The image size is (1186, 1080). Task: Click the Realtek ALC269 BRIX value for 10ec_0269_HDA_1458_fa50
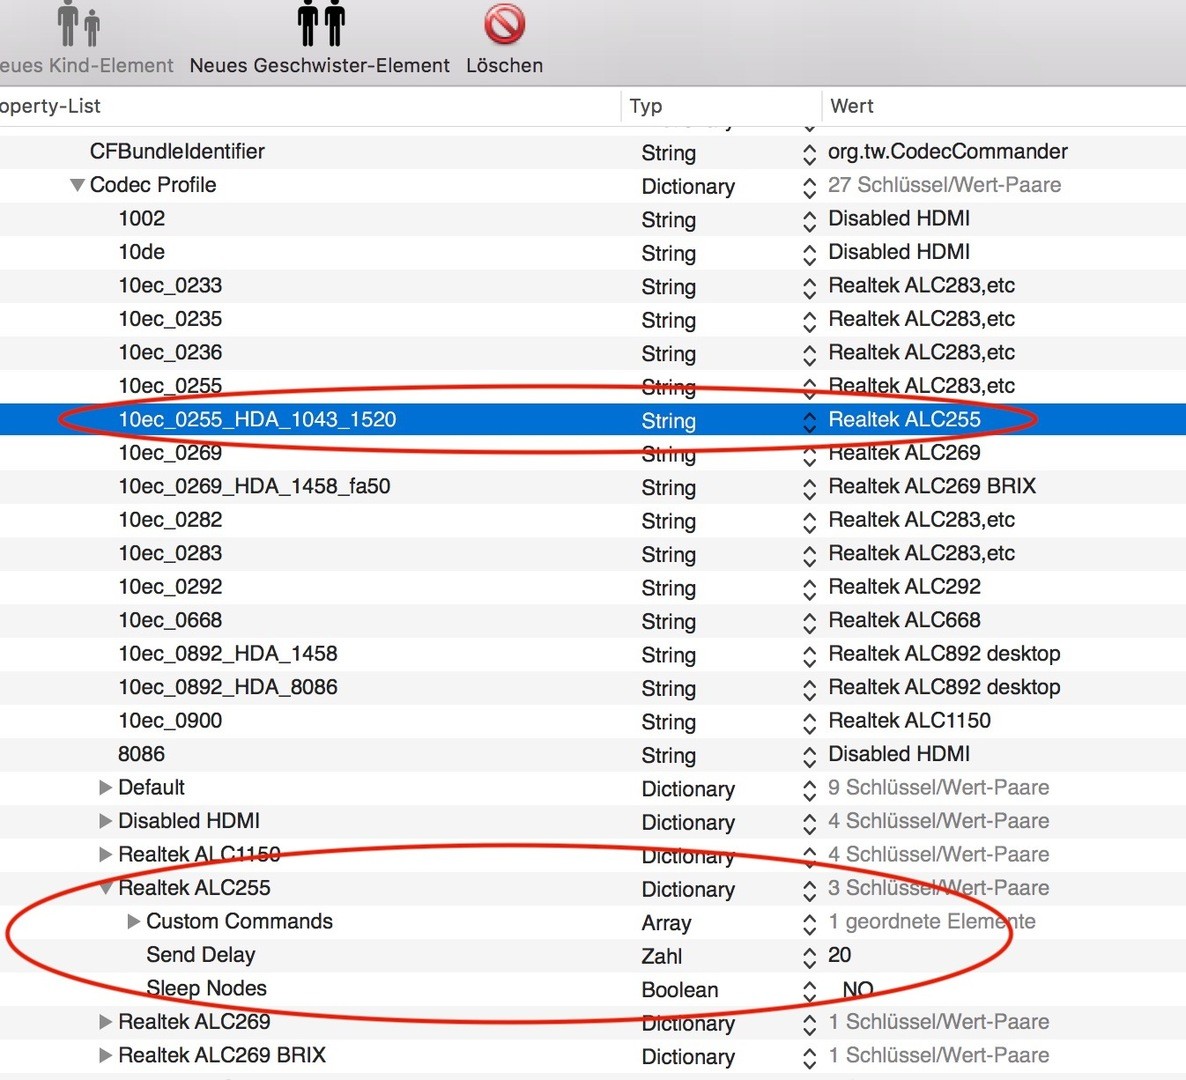tap(932, 486)
